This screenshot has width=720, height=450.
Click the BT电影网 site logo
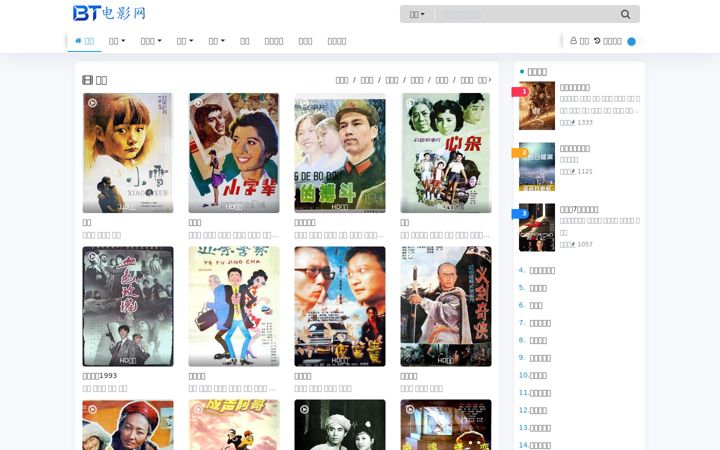(x=109, y=13)
